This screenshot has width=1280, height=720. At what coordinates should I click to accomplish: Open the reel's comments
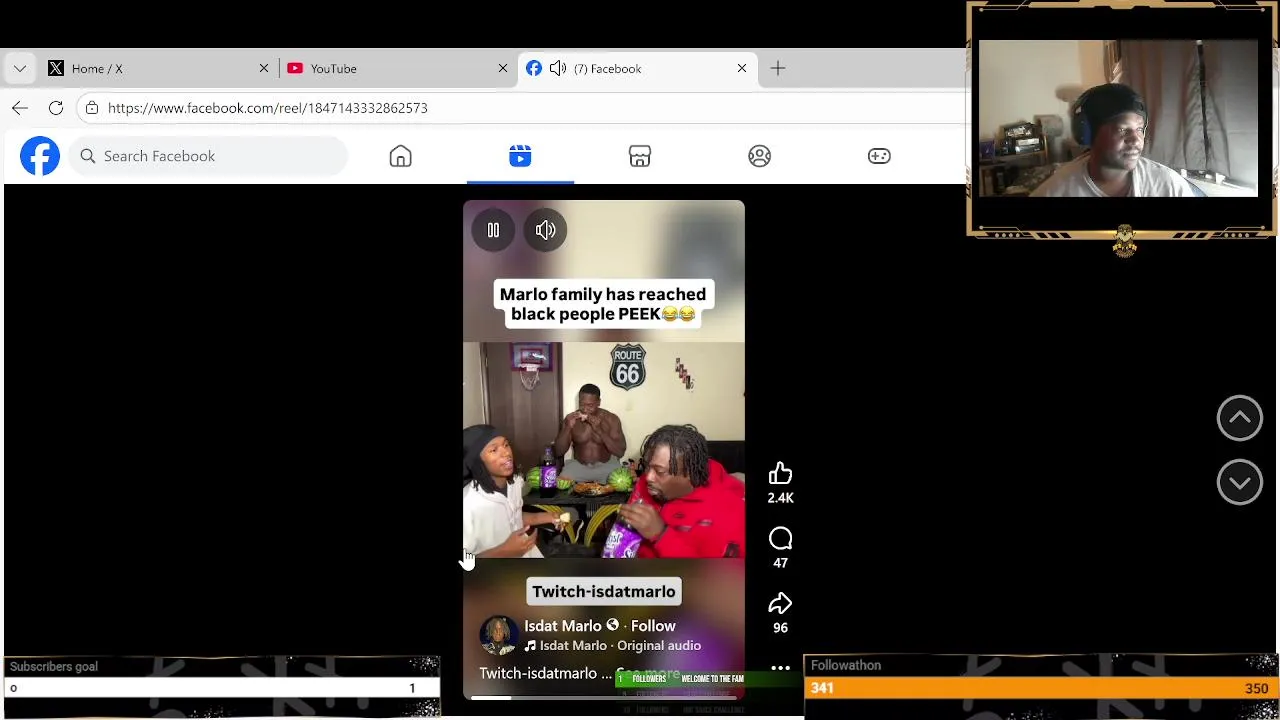point(780,539)
